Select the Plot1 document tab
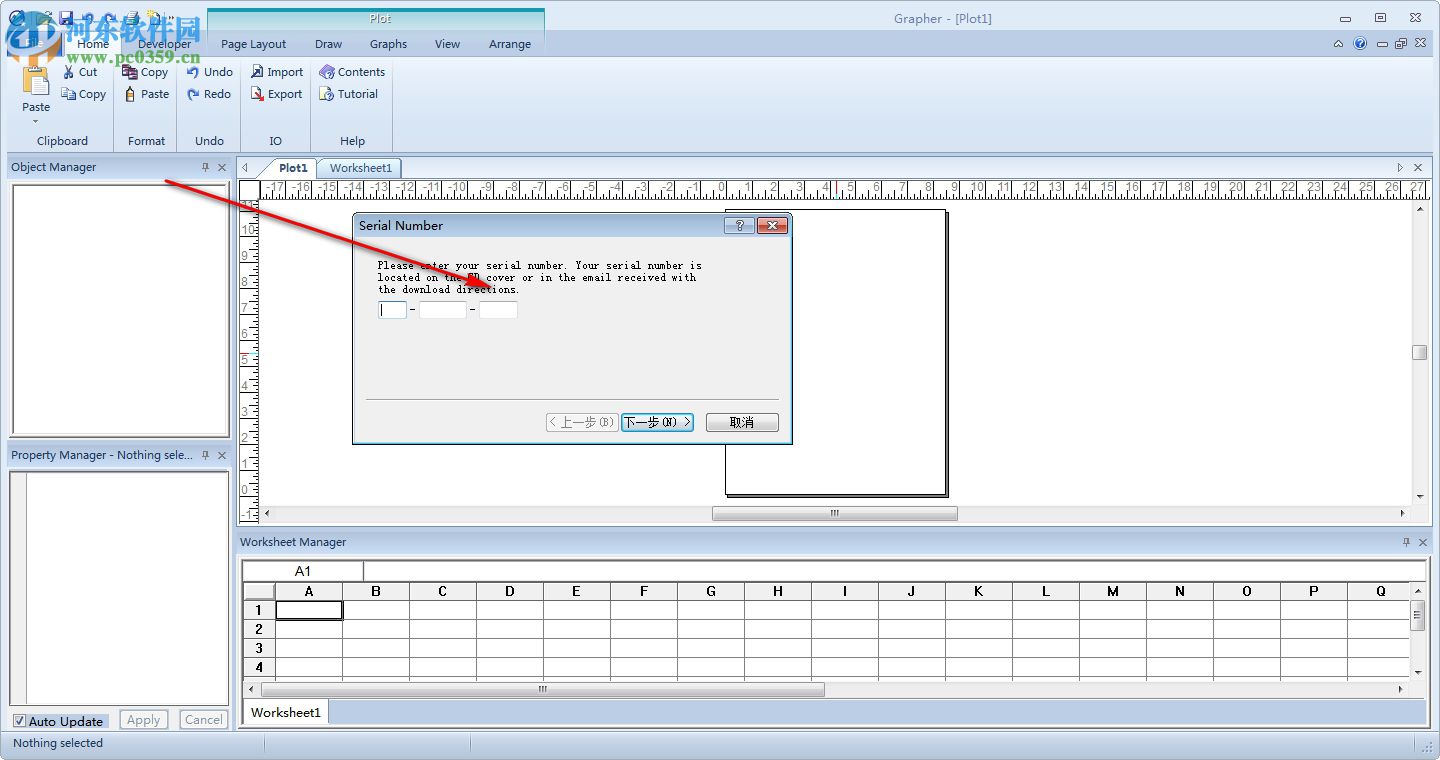 coord(293,168)
